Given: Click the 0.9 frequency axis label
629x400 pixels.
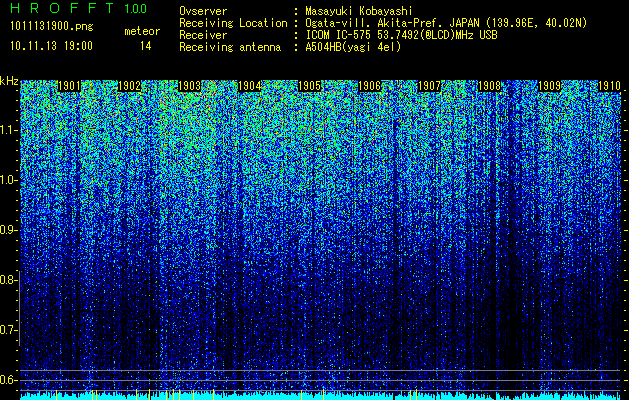Looking at the screenshot, I should (x=6, y=230).
